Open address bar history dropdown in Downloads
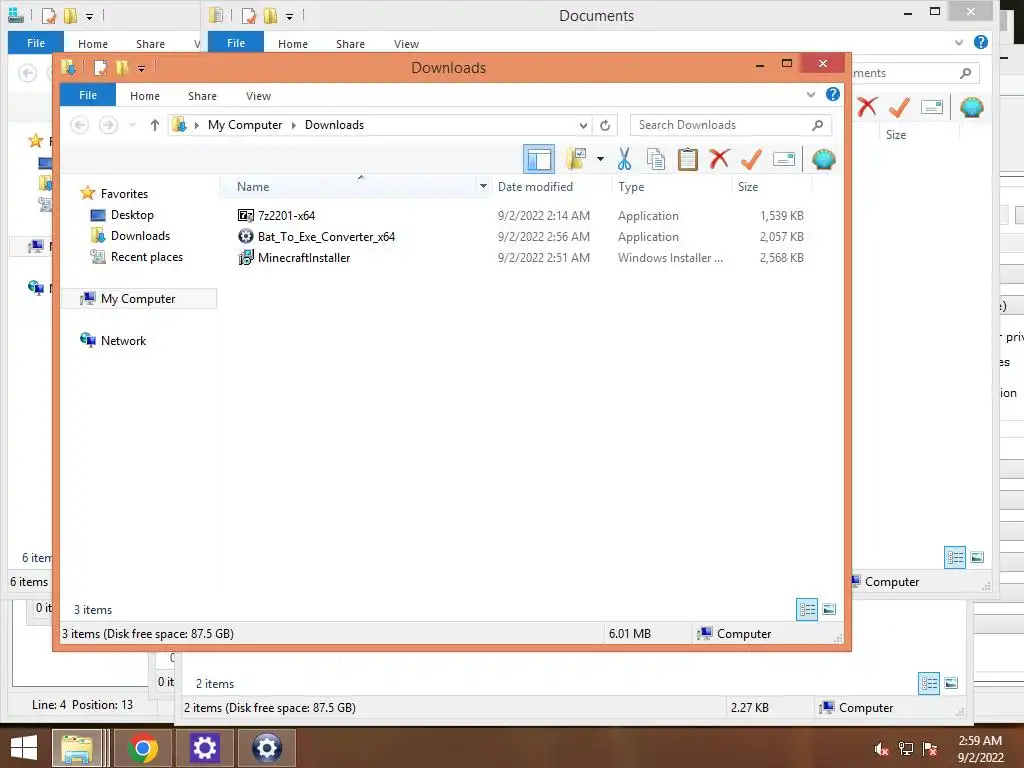 tap(583, 125)
